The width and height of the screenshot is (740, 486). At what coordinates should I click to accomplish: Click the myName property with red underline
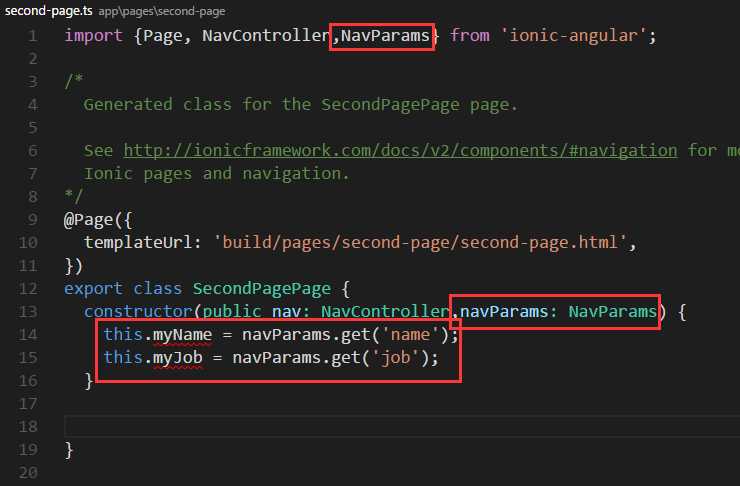pos(182,335)
